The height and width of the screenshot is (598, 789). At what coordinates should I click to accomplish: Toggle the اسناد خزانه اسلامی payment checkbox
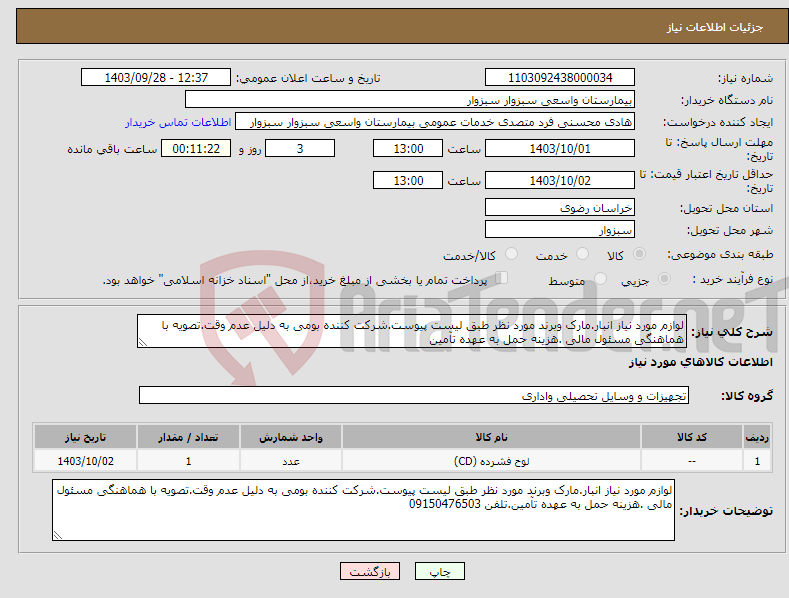pos(501,278)
